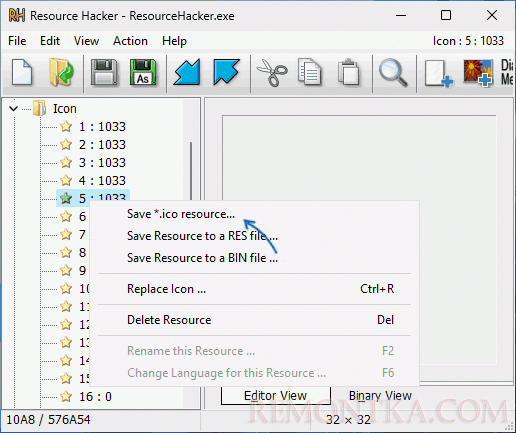Click the down-left blue arrow compile icon
The image size is (516, 433).
[187, 72]
